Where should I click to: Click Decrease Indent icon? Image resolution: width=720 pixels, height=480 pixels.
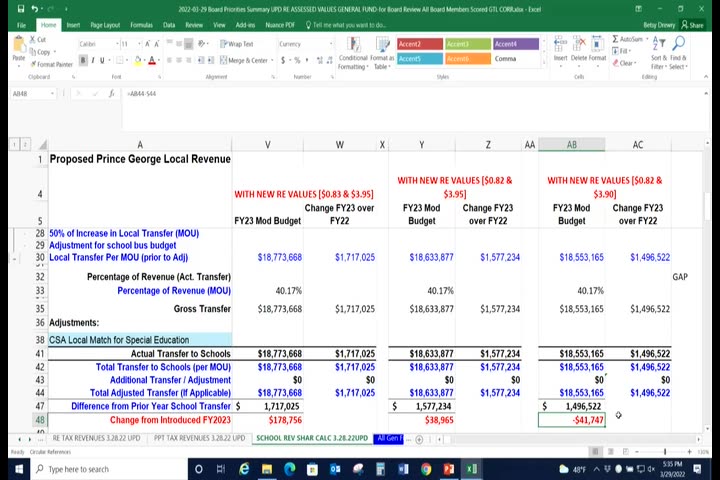tap(201, 60)
